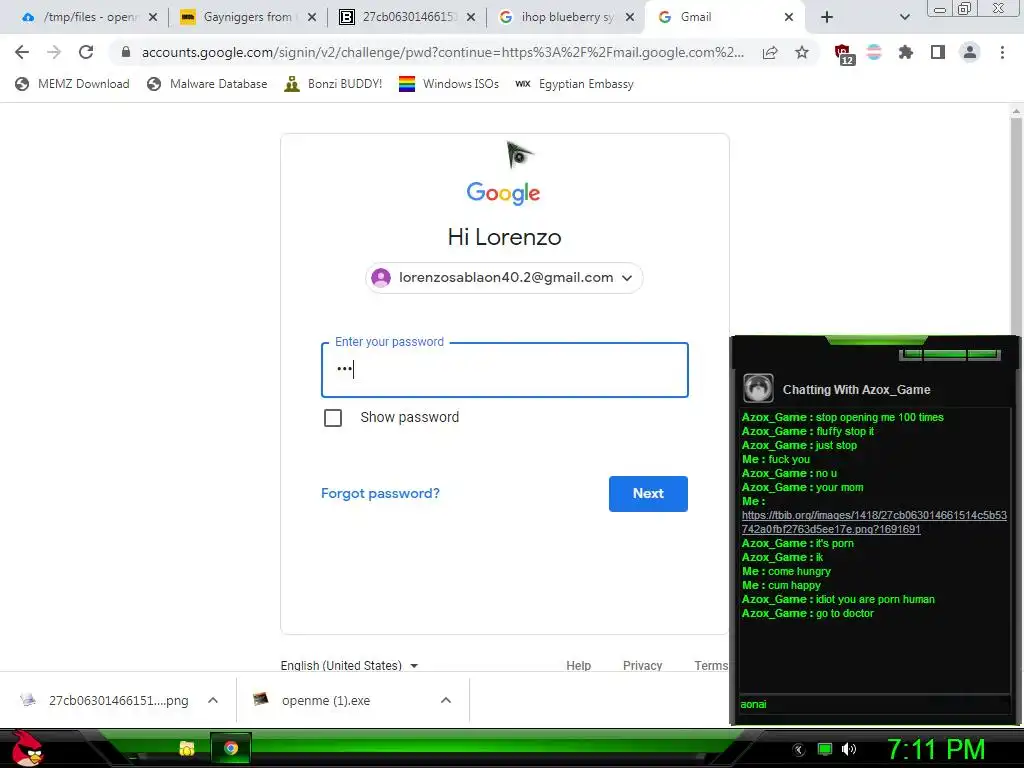Image resolution: width=1024 pixels, height=768 pixels.
Task: Go back to the previous page
Action: [x=22, y=52]
